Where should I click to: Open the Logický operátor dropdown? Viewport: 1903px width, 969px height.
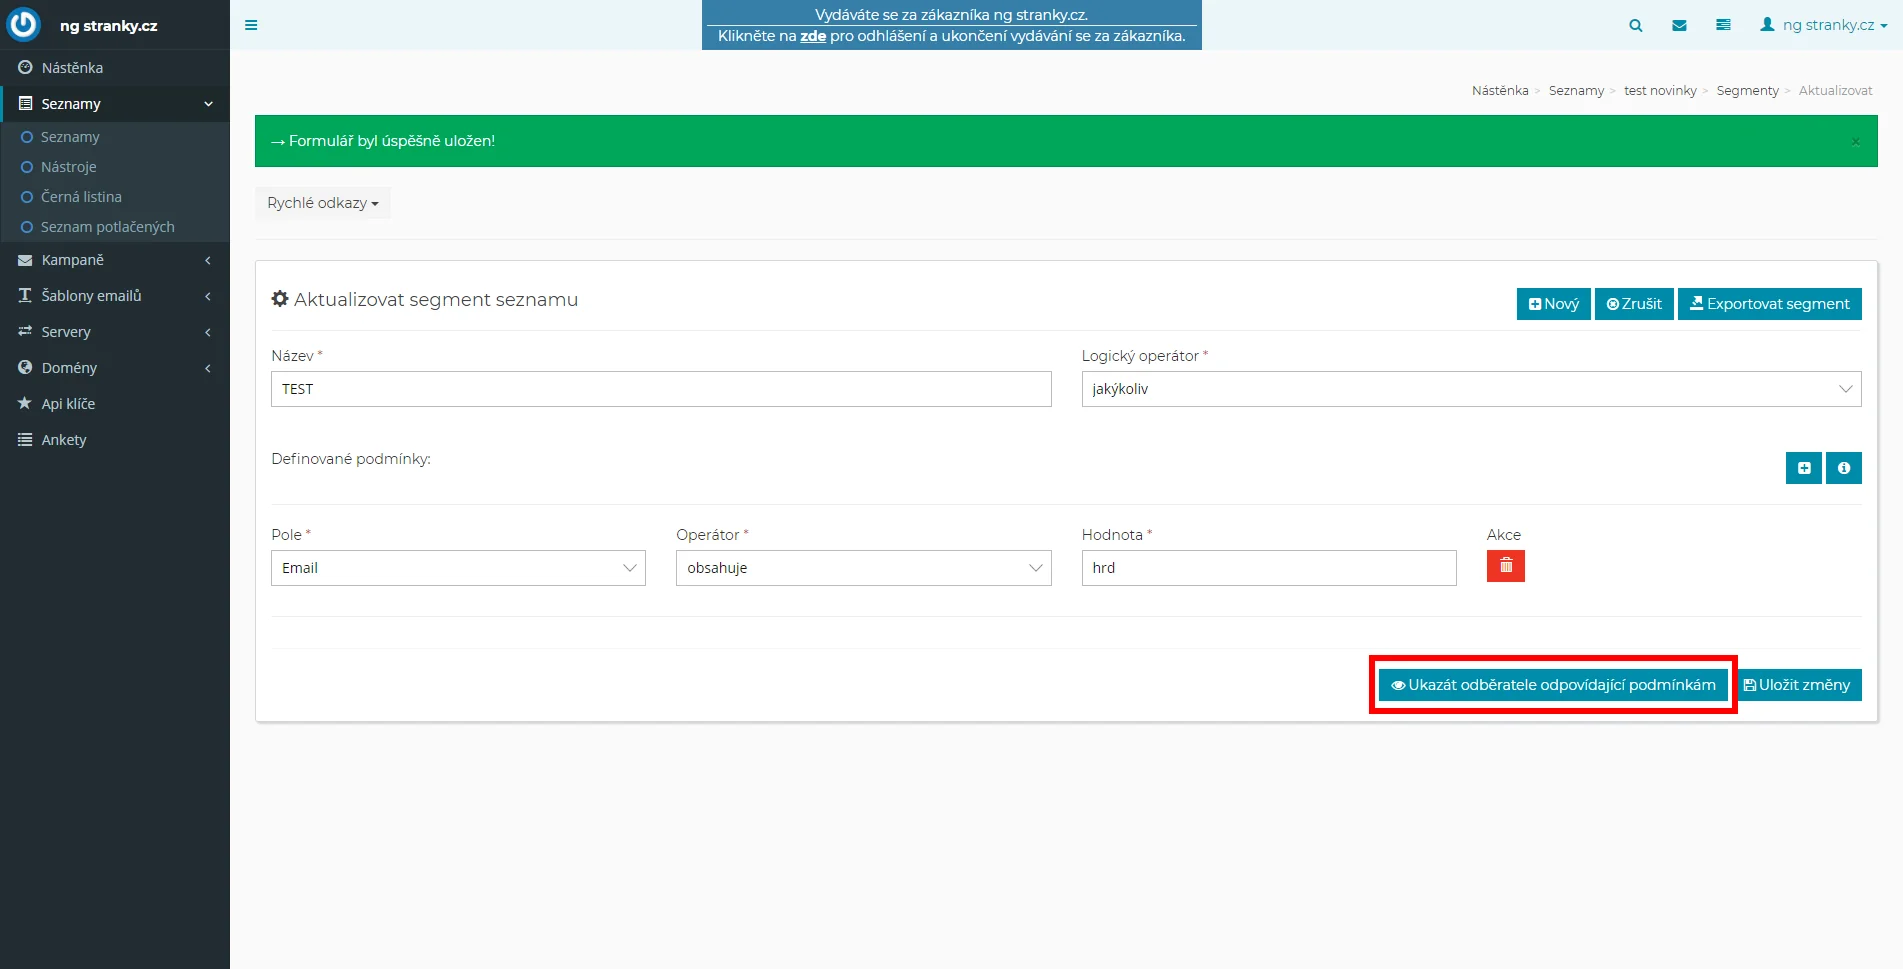pos(1470,389)
